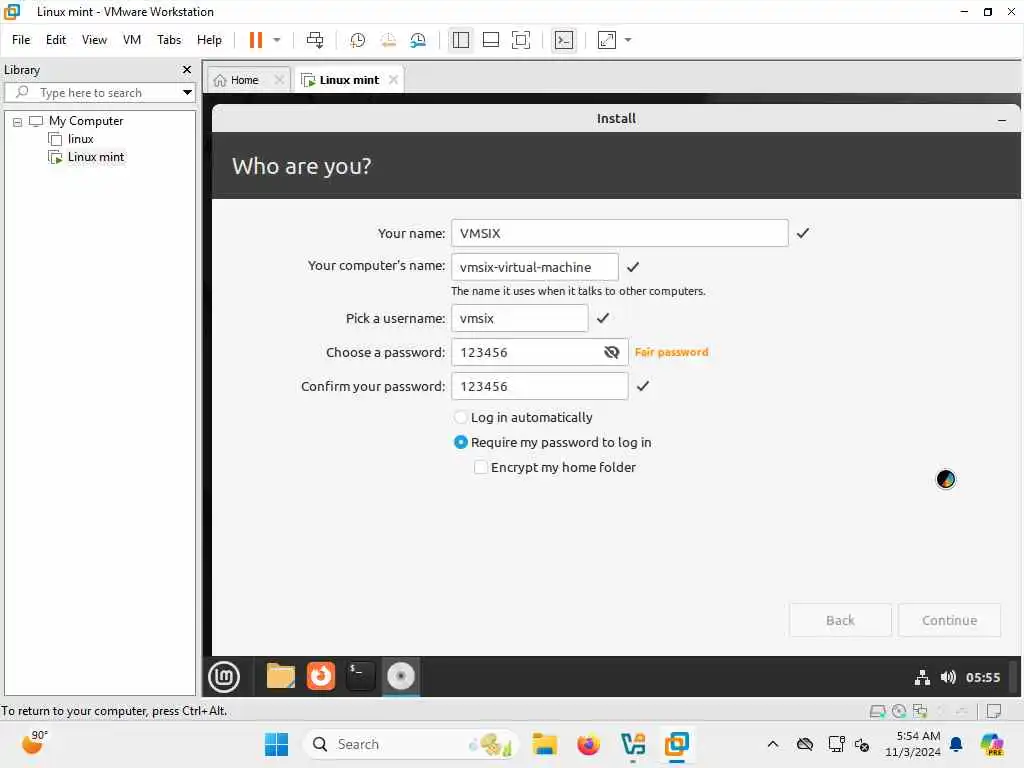Enable Encrypt my home folder checkbox

click(481, 468)
